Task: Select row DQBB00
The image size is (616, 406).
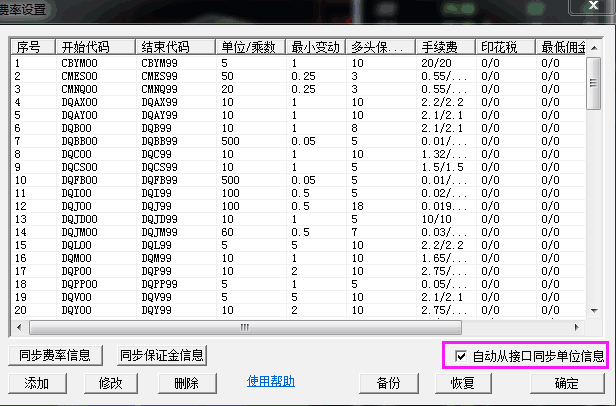Action: (299, 141)
